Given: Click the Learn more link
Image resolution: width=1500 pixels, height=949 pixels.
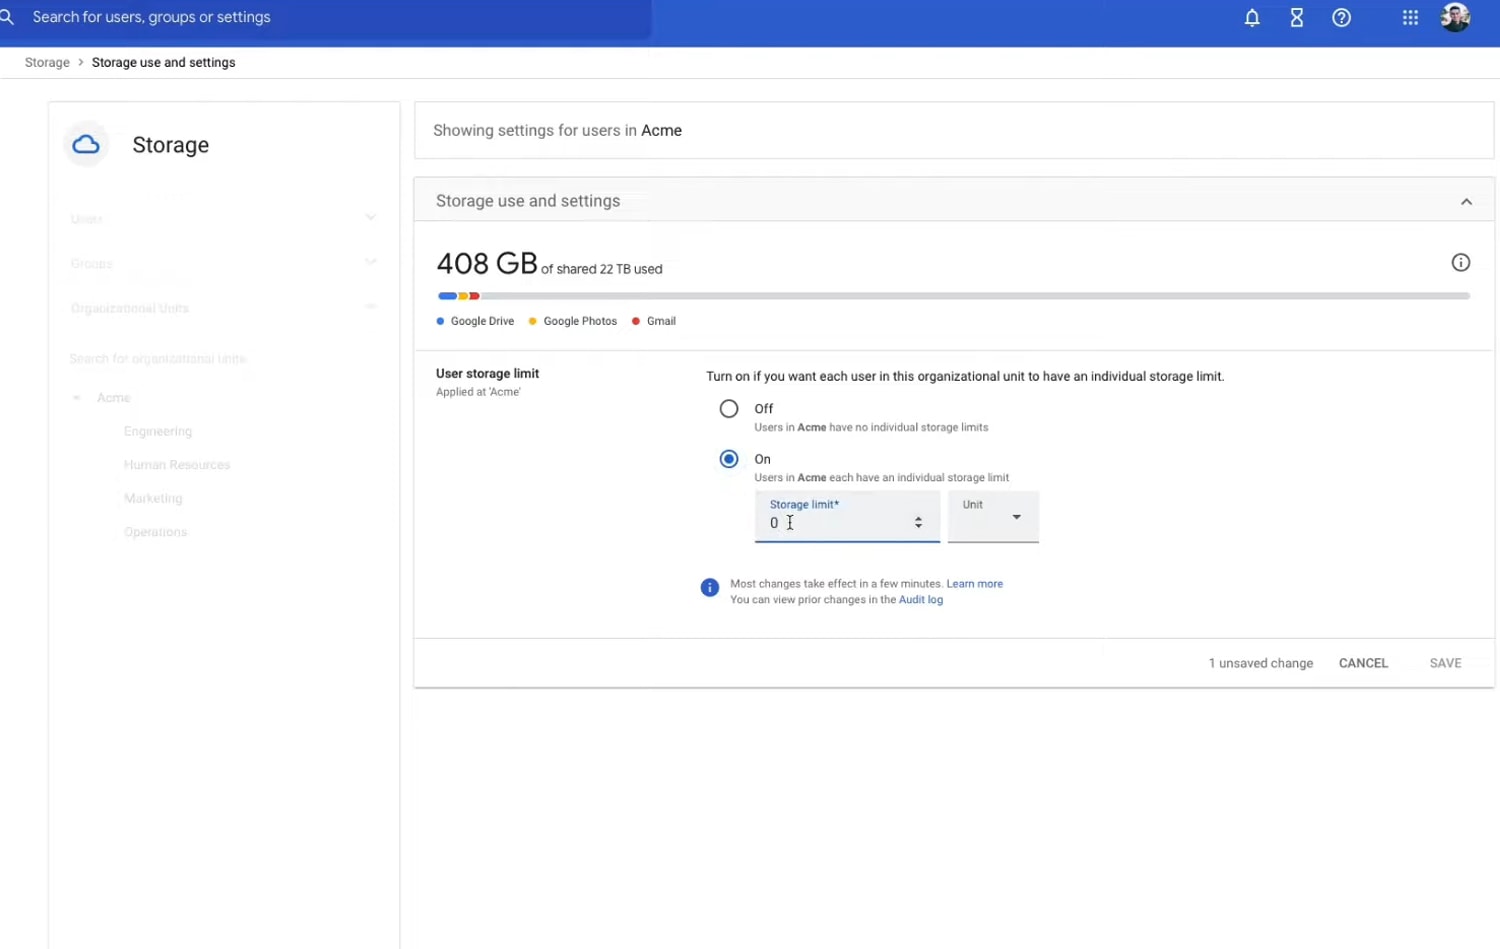Looking at the screenshot, I should tap(975, 583).
